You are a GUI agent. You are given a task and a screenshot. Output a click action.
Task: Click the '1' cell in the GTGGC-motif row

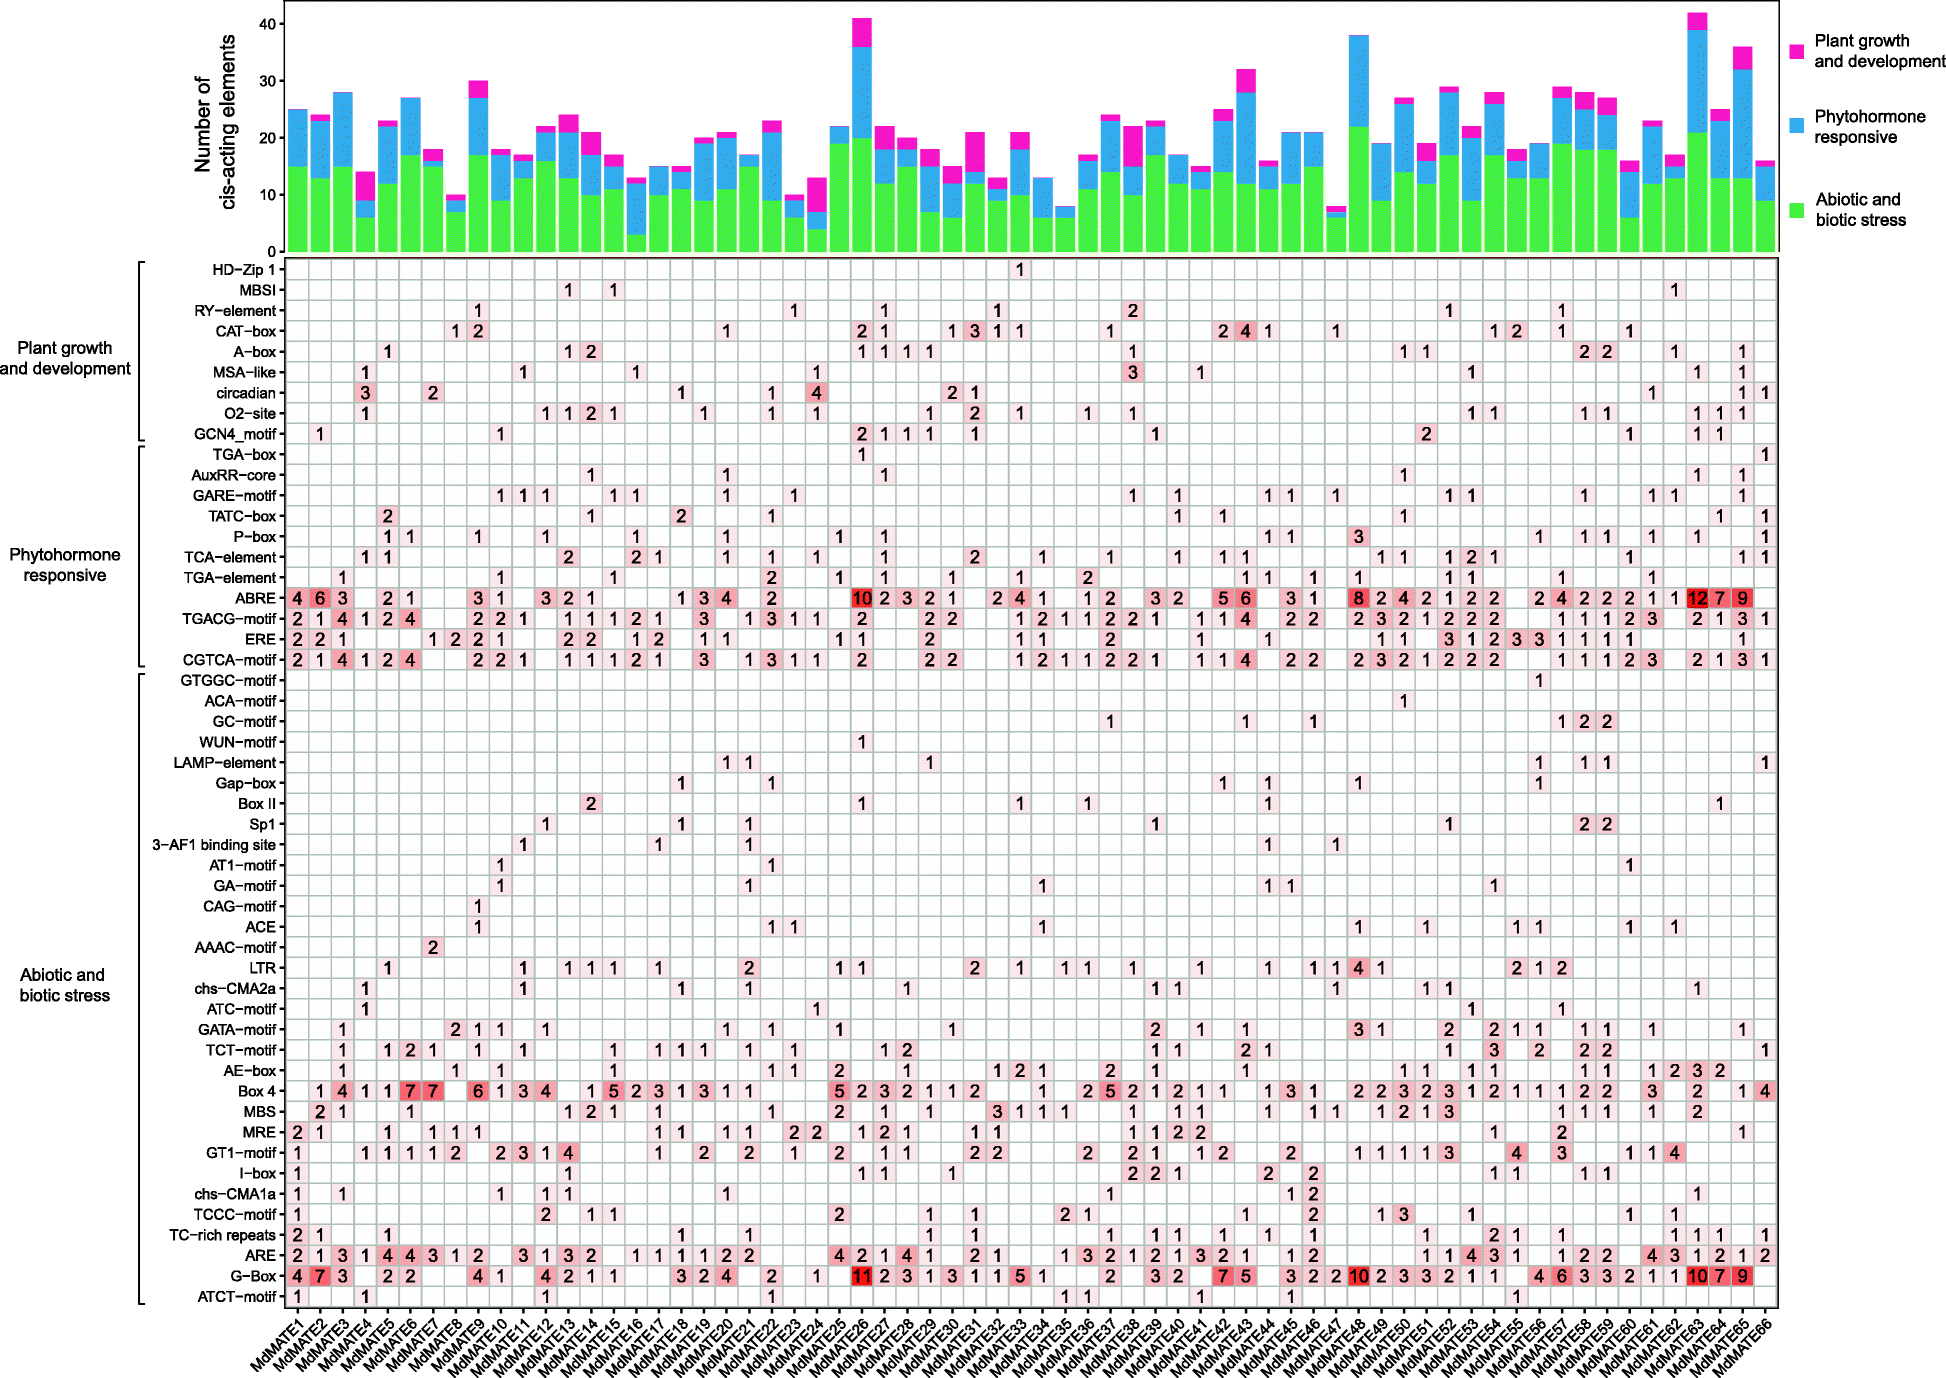click(1539, 680)
